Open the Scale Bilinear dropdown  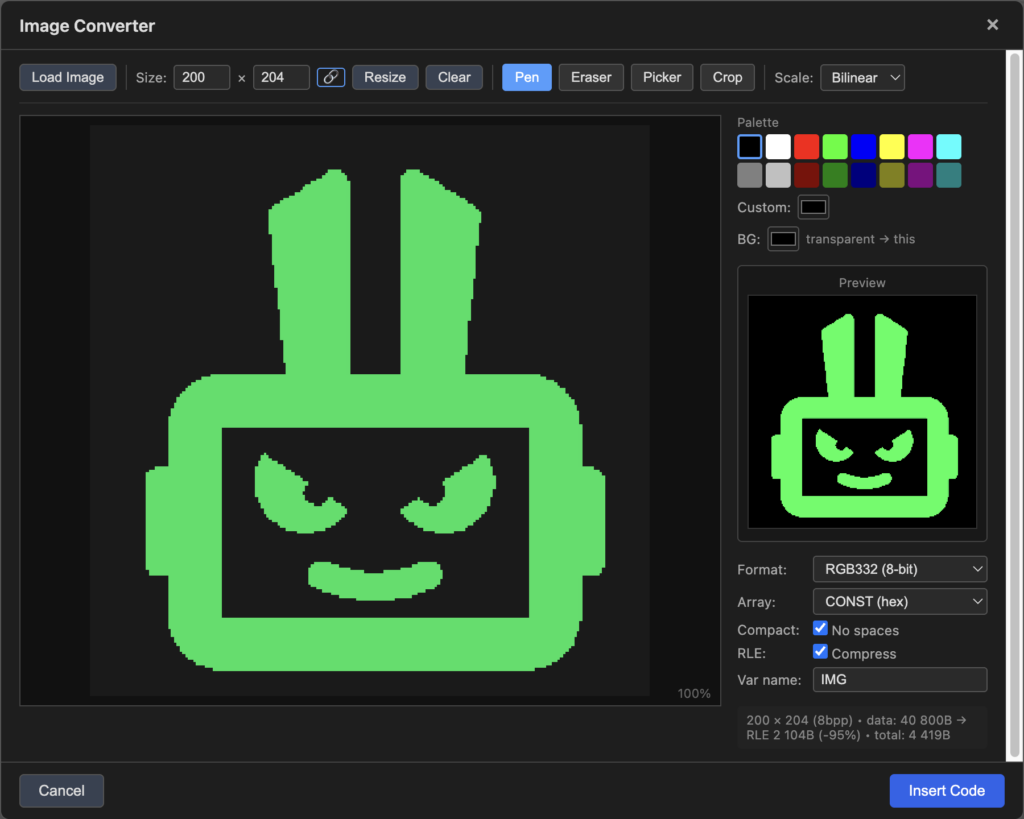click(x=862, y=77)
